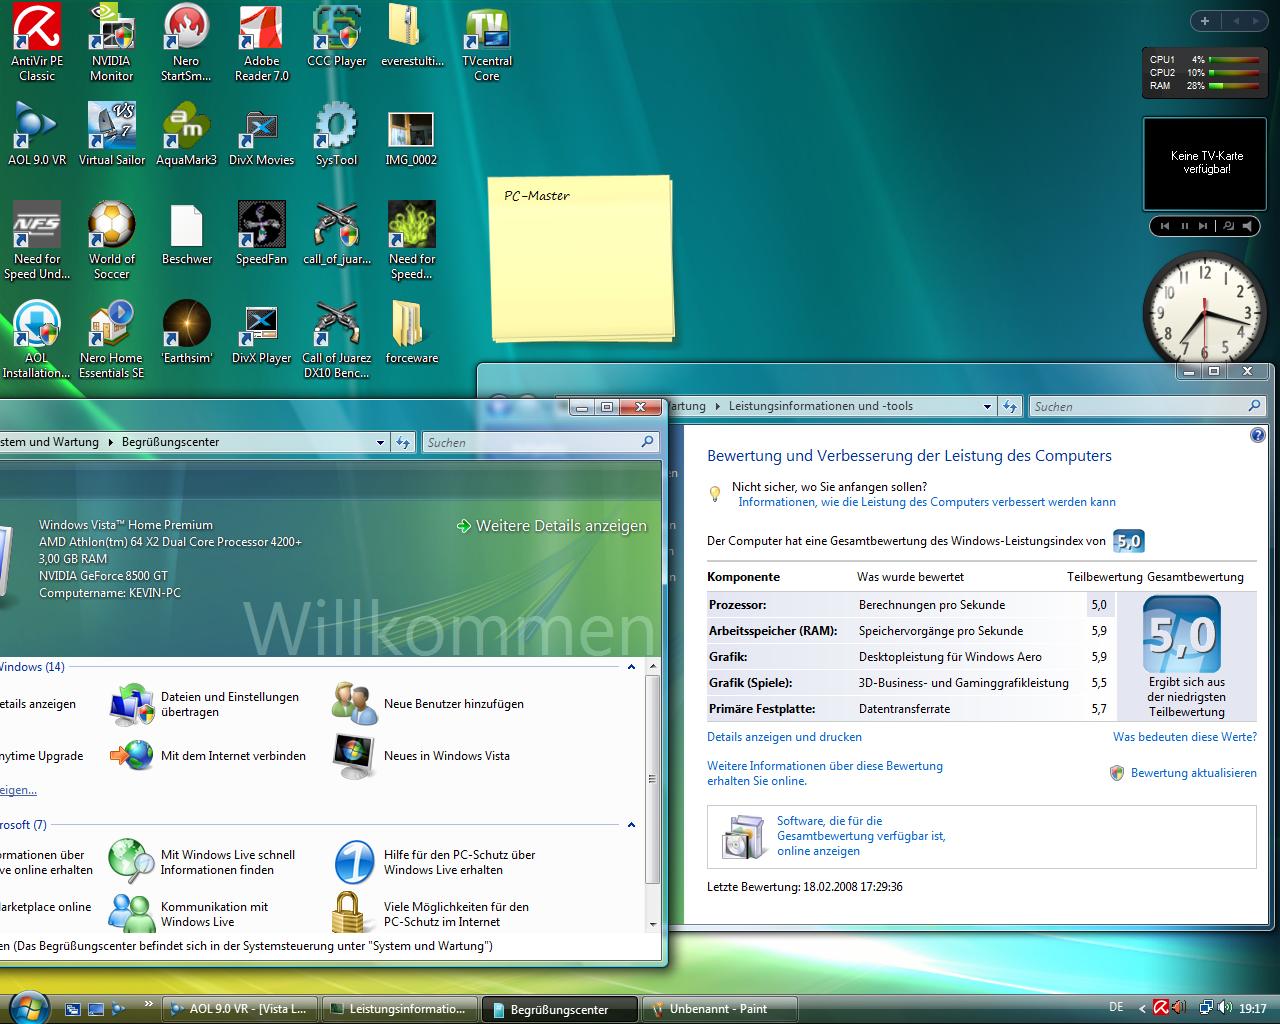Collapse the Erste Schritte mit Windows (14) section
The height and width of the screenshot is (1024, 1280).
(631, 666)
